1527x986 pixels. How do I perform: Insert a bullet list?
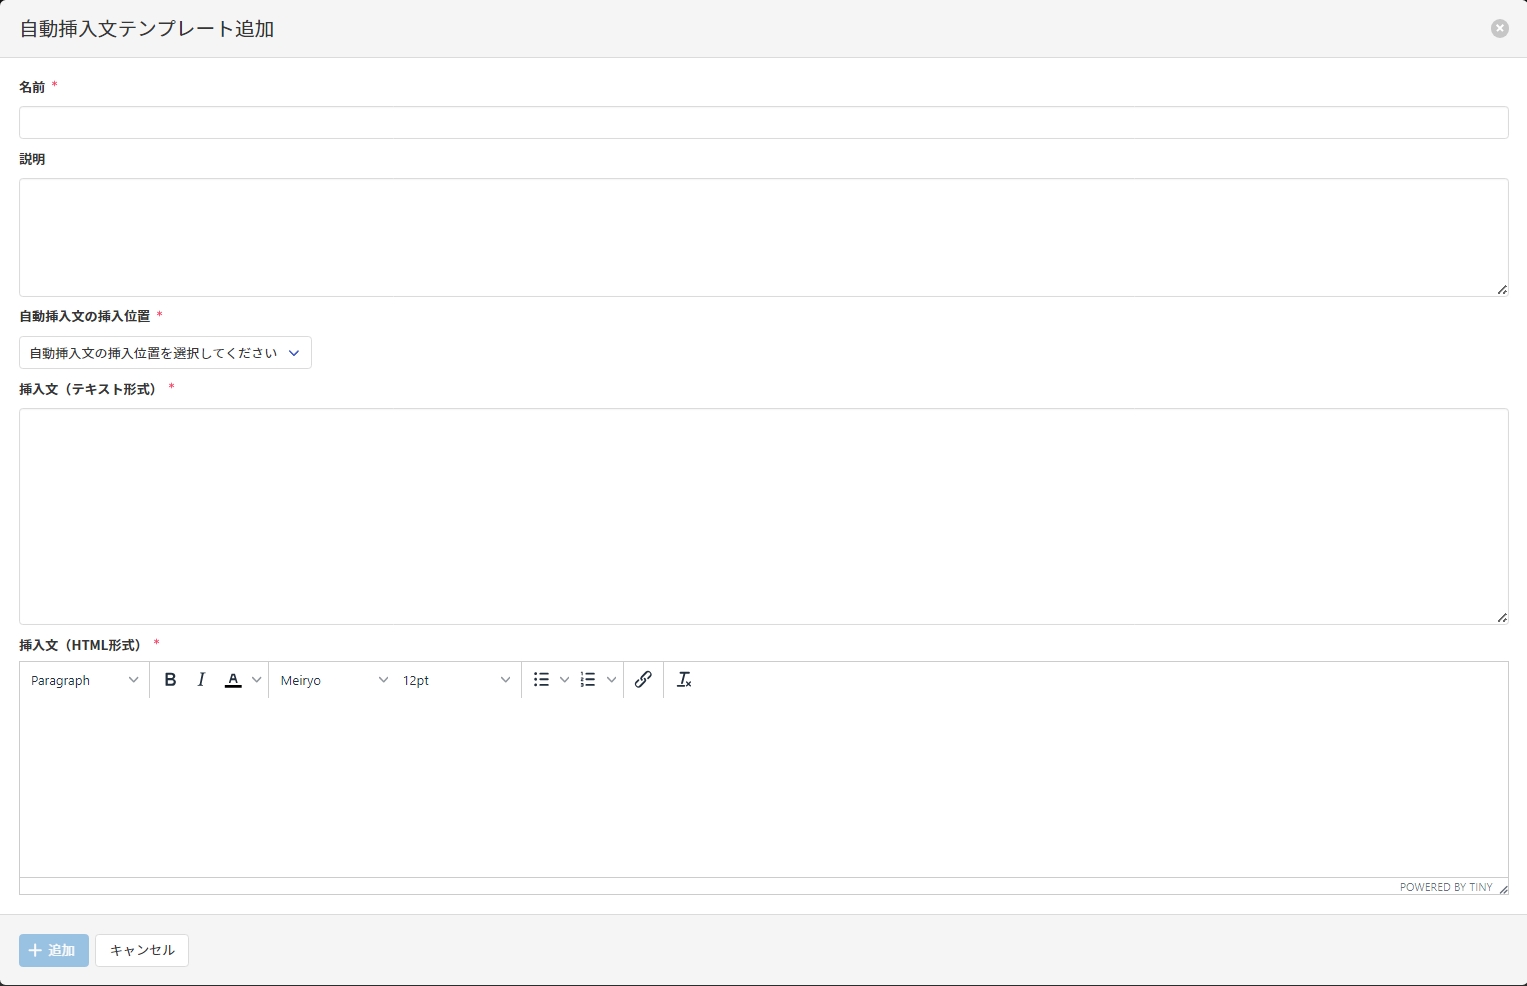(541, 680)
